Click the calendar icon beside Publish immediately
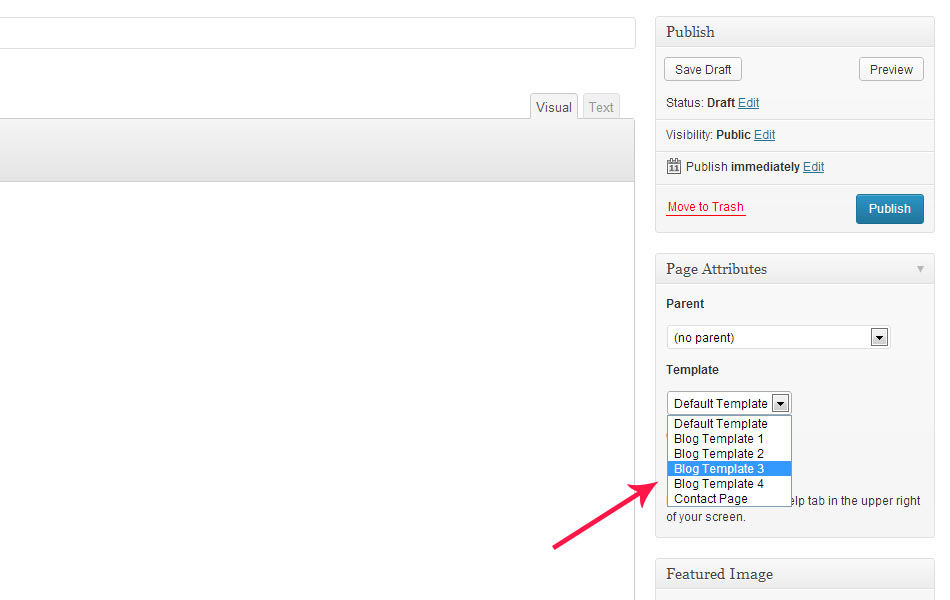The width and height of the screenshot is (950, 600). point(673,167)
